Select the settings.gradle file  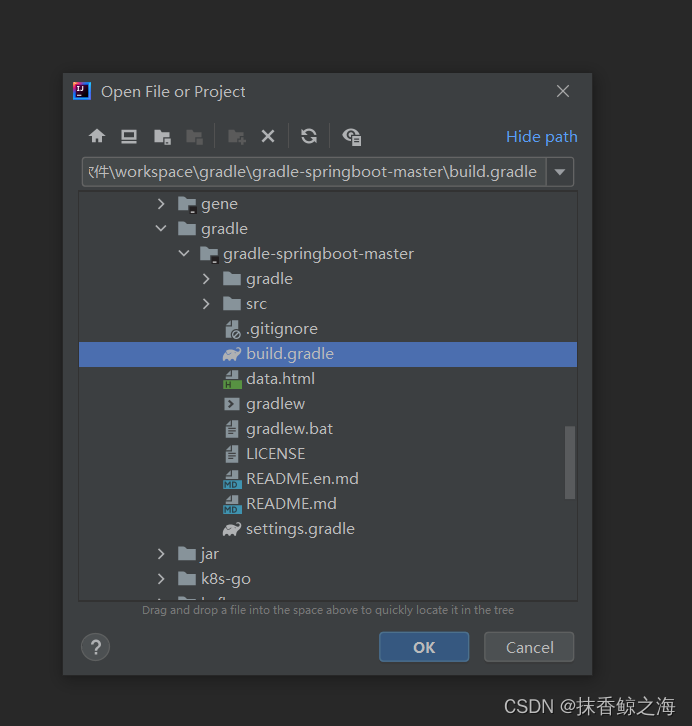(x=328, y=529)
